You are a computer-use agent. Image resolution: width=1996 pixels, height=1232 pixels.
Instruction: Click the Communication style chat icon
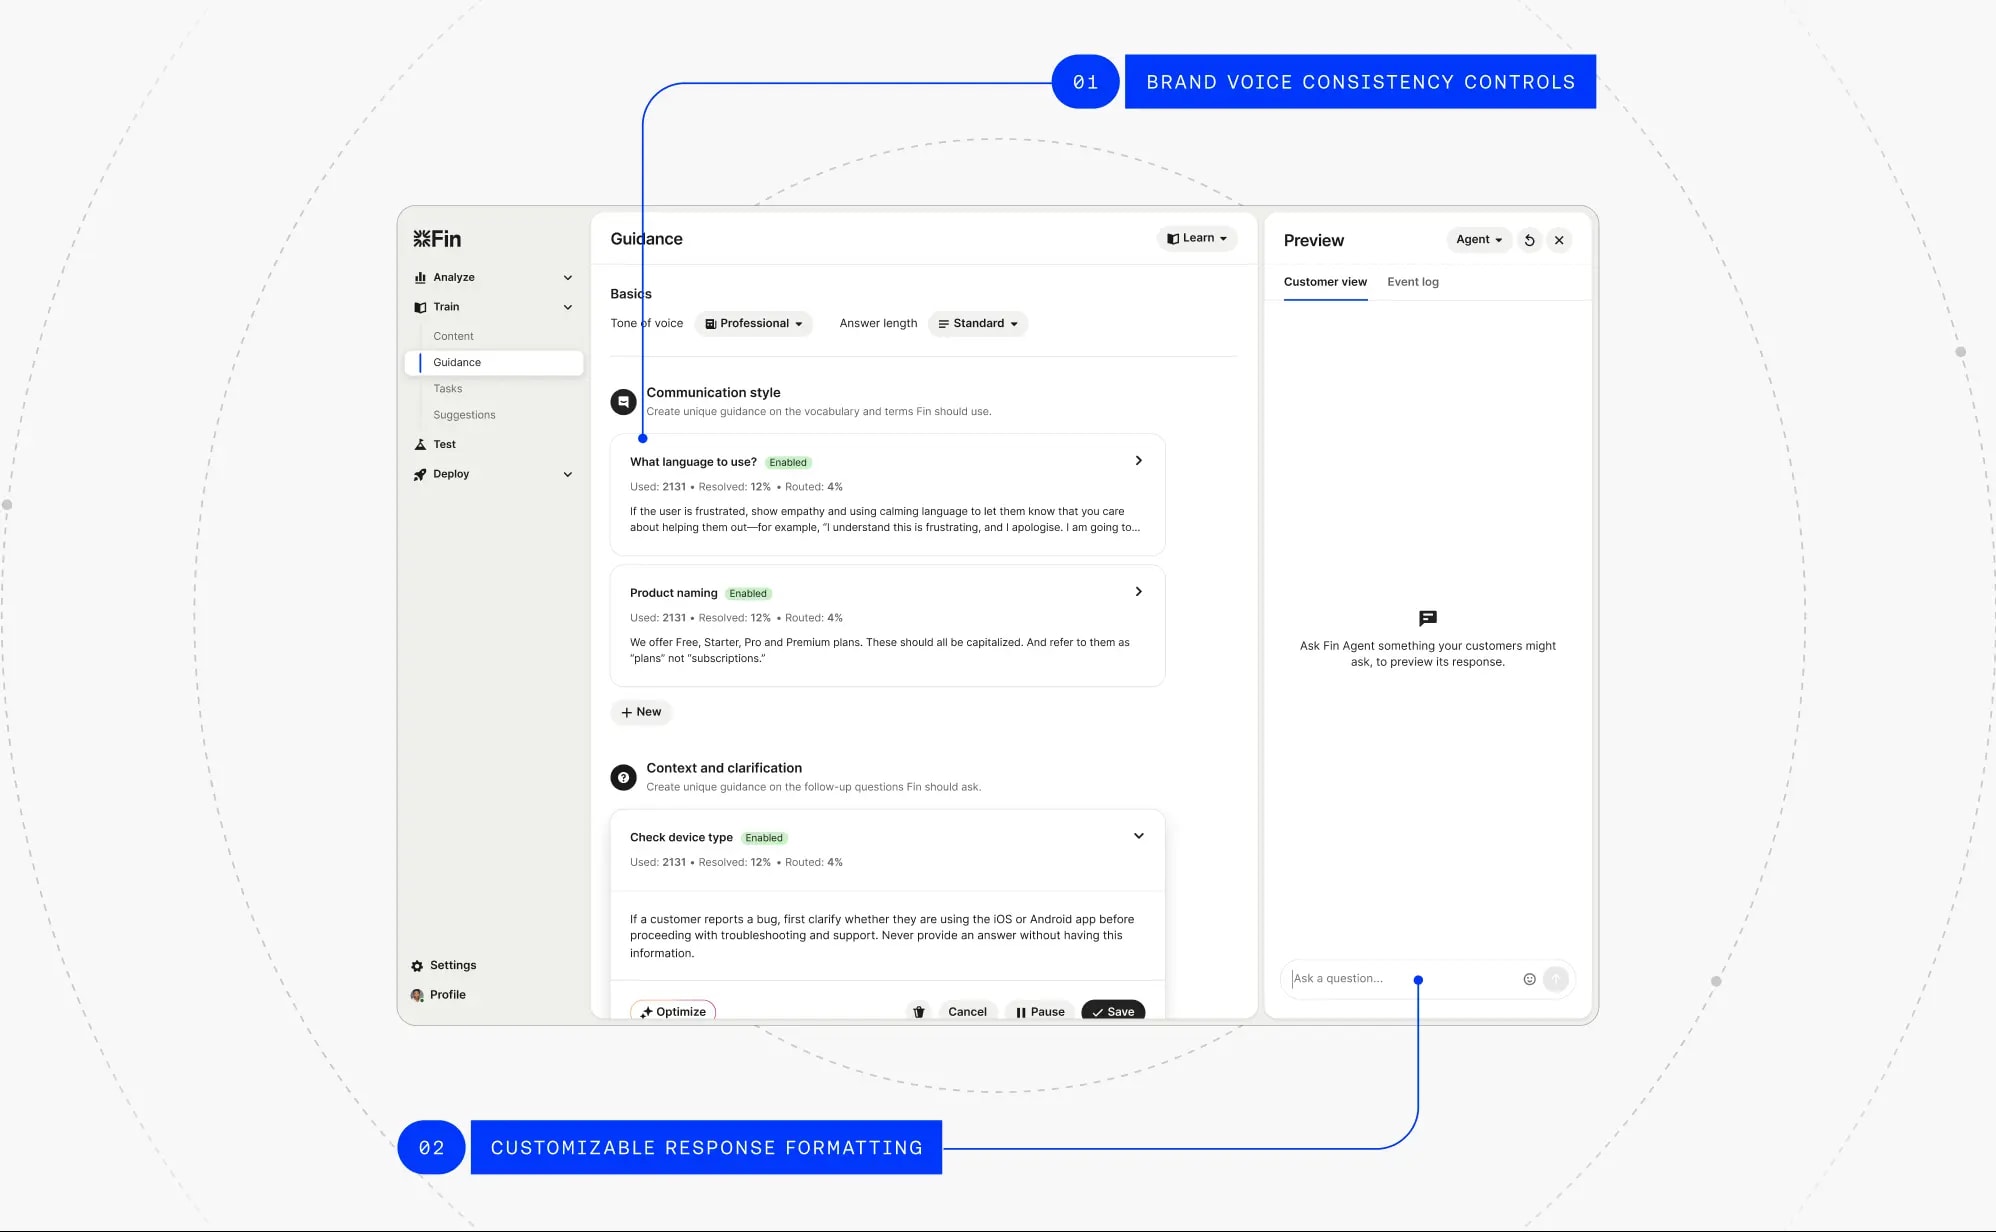click(623, 402)
